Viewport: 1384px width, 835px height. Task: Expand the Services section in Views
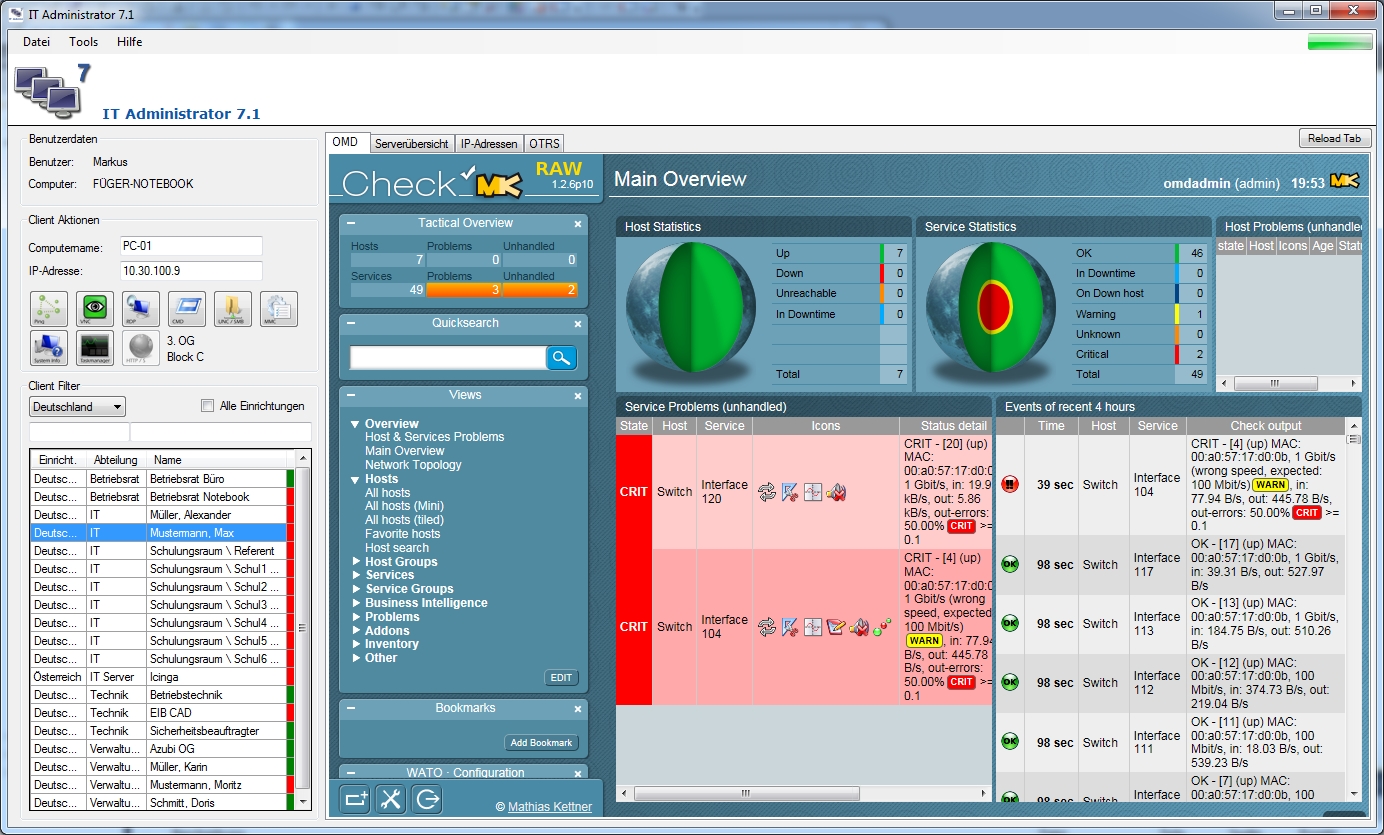pos(356,575)
